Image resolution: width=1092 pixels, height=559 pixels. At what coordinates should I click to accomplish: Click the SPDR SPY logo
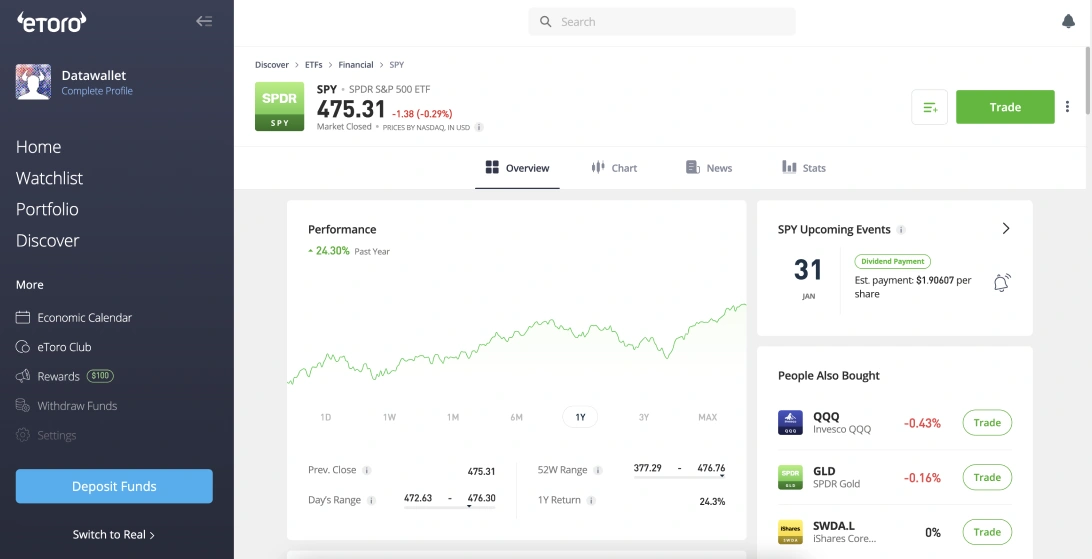(x=279, y=107)
